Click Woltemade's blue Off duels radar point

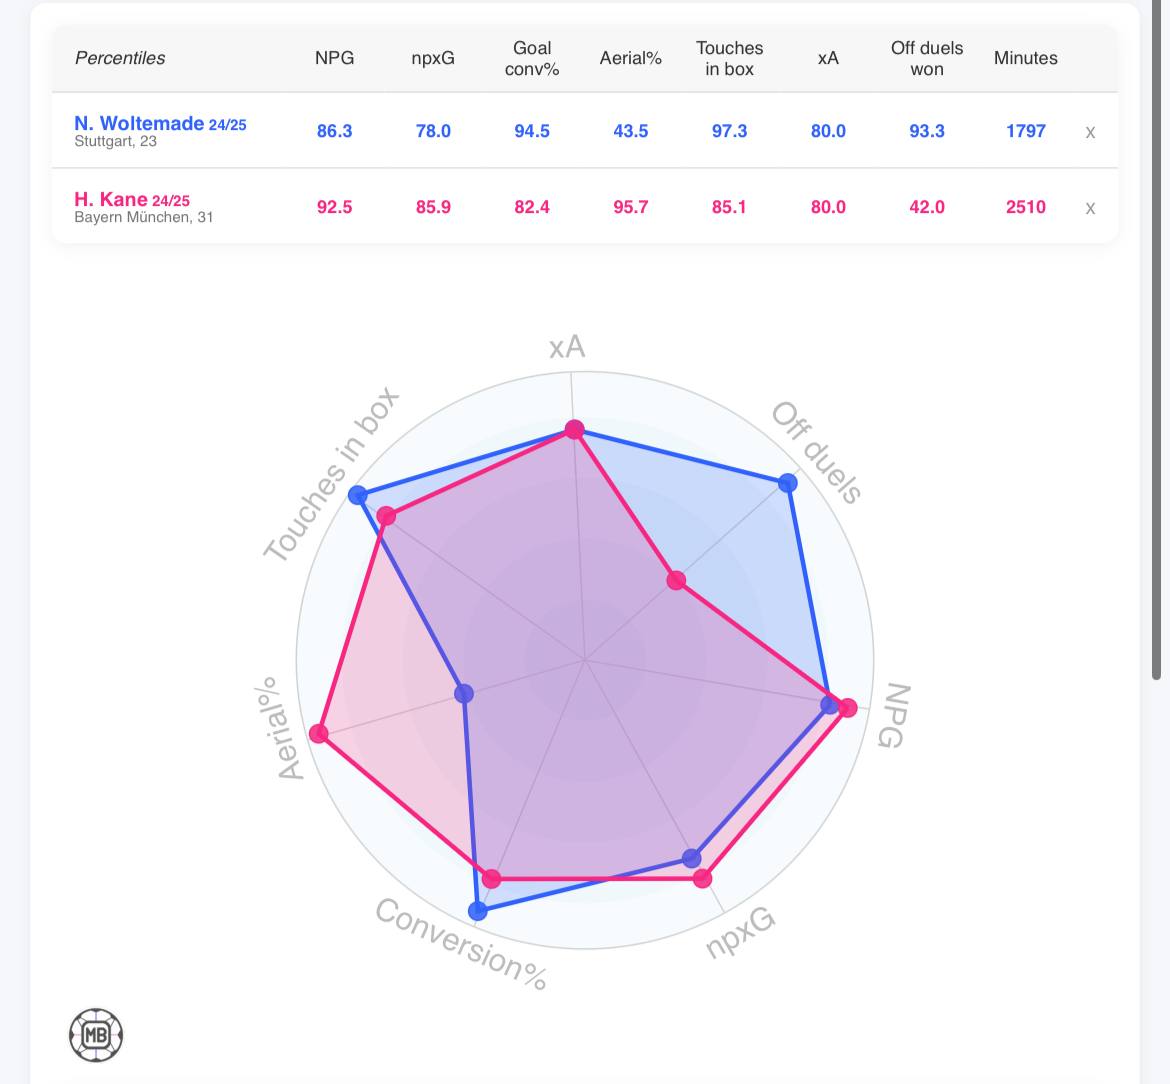click(x=788, y=483)
